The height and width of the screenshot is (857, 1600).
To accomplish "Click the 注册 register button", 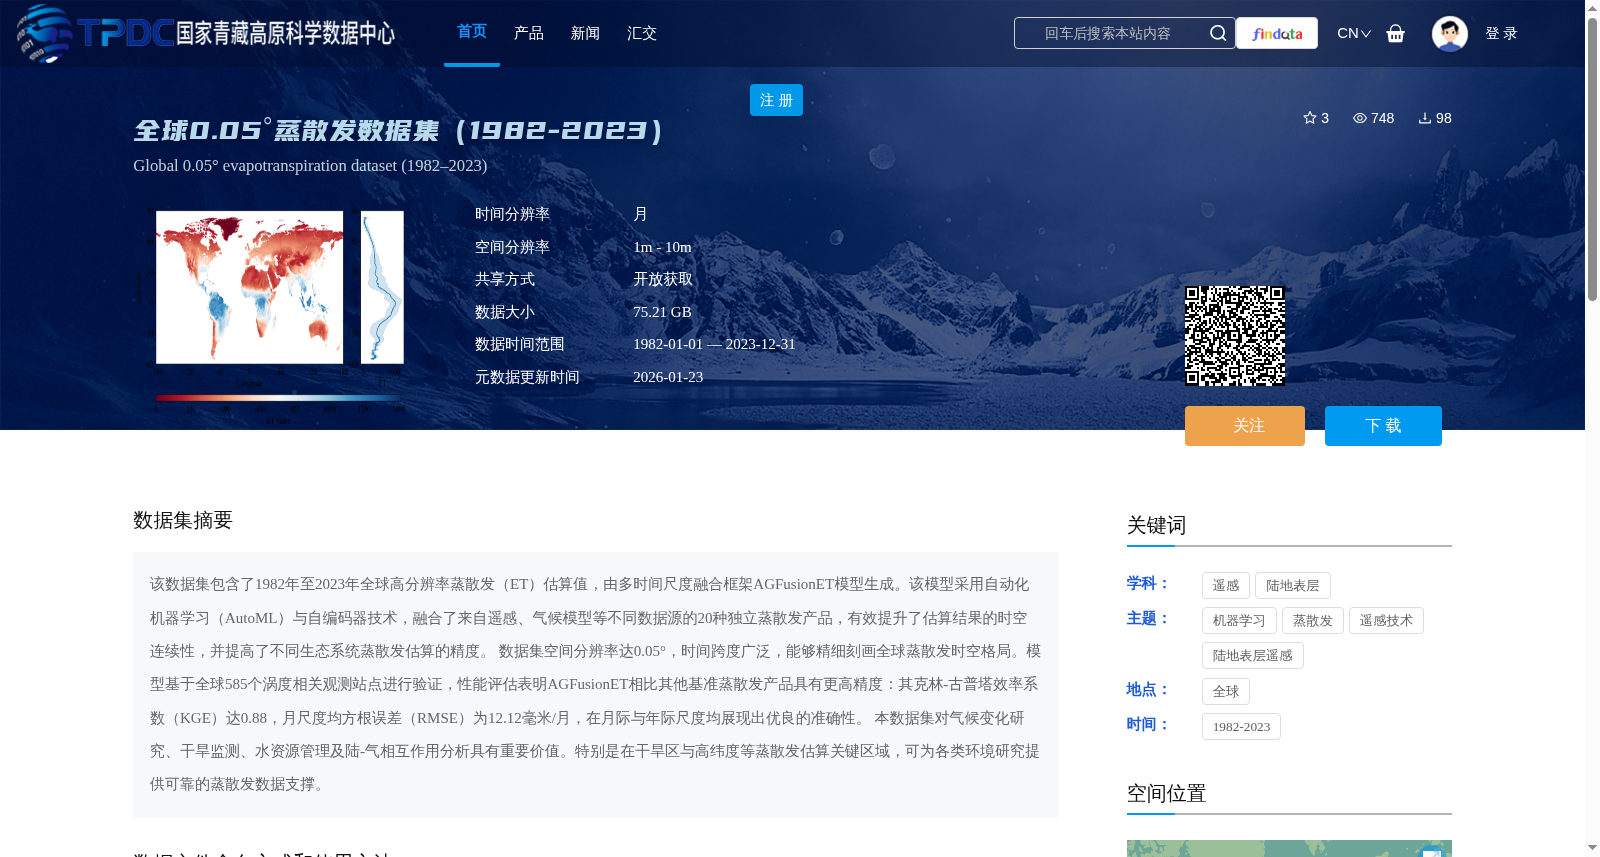I will tap(776, 100).
